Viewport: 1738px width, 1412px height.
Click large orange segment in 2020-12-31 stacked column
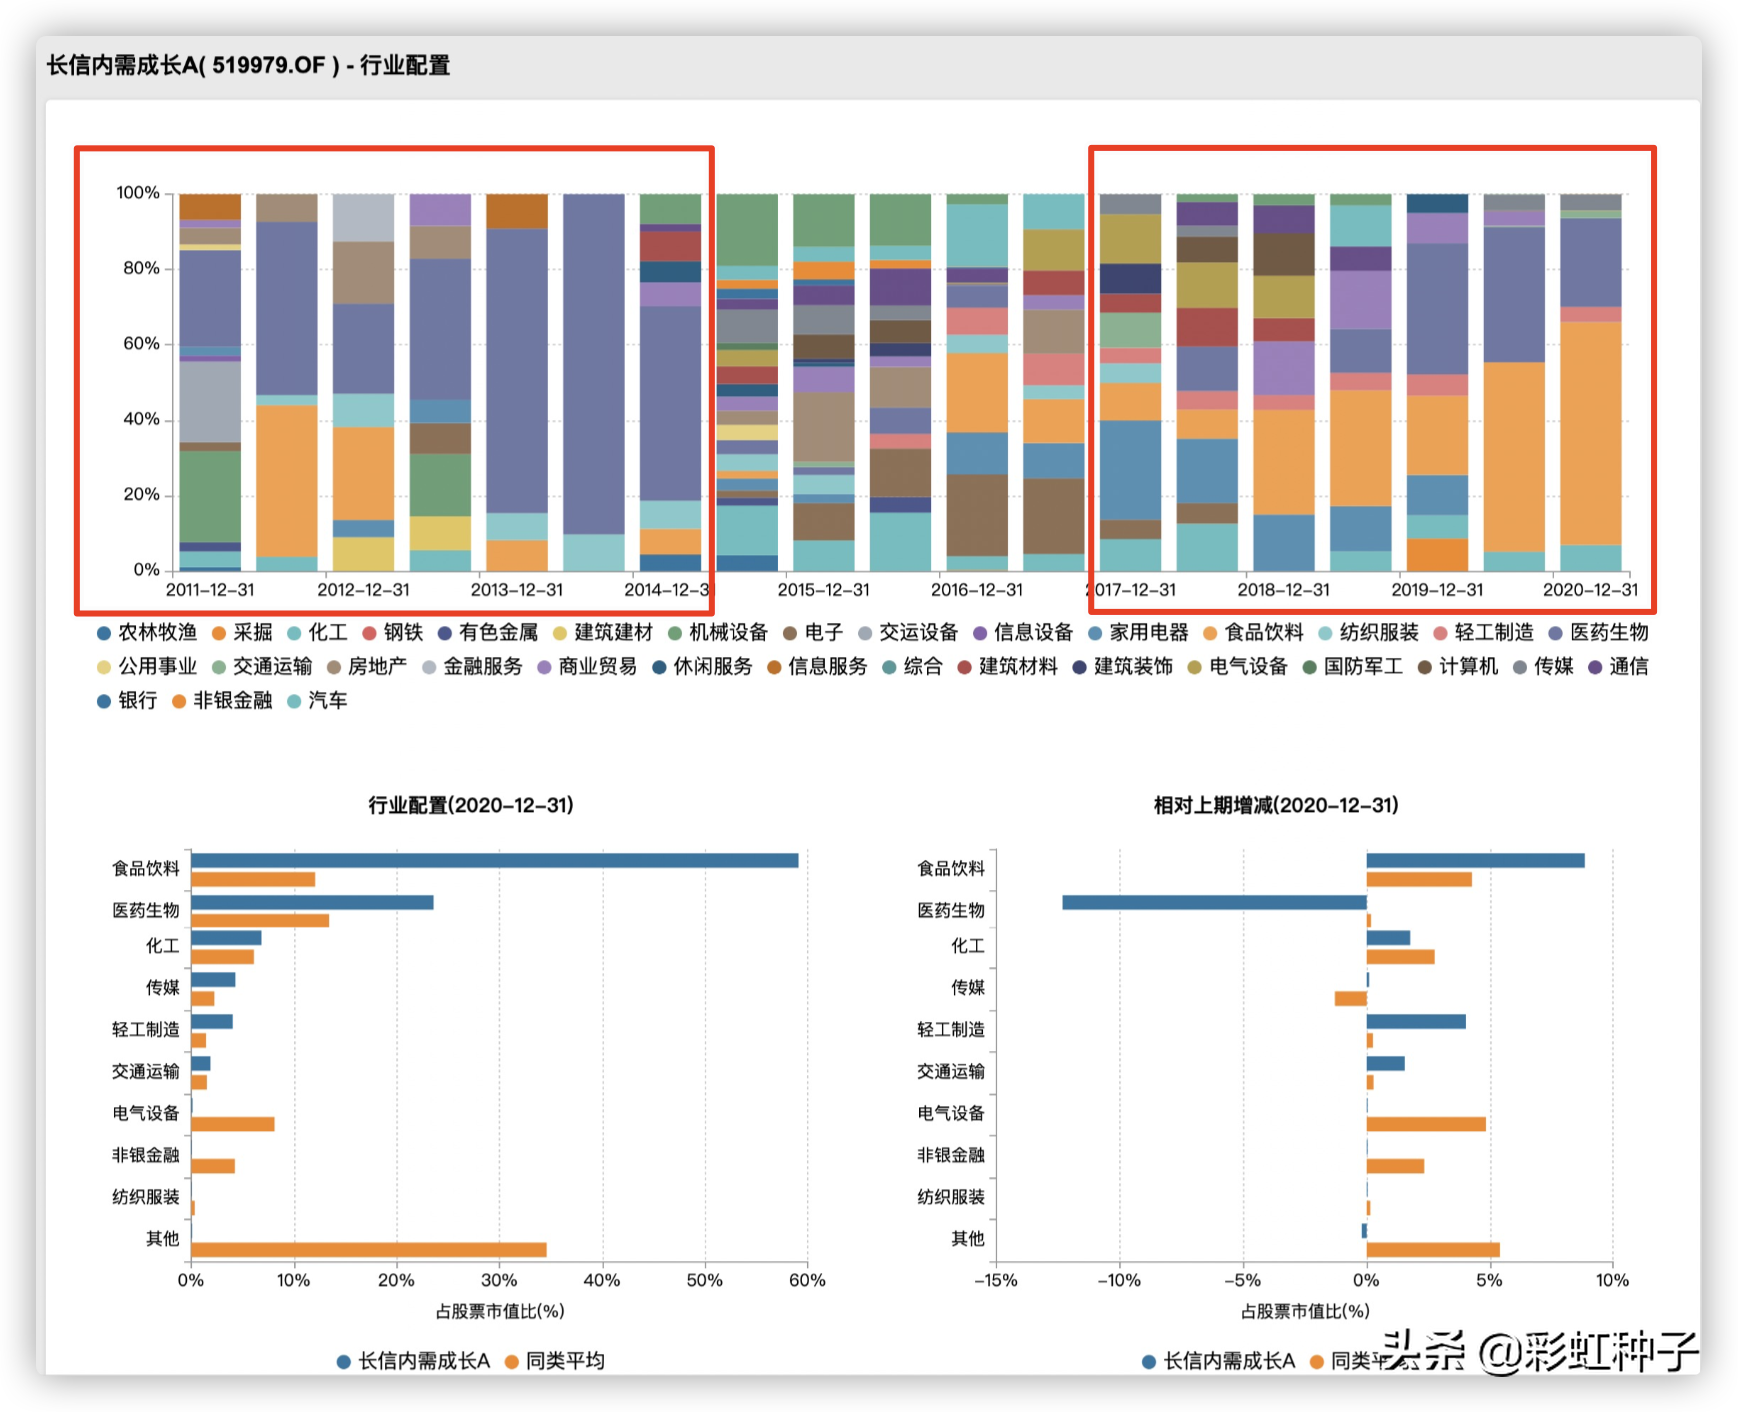coord(1591,433)
